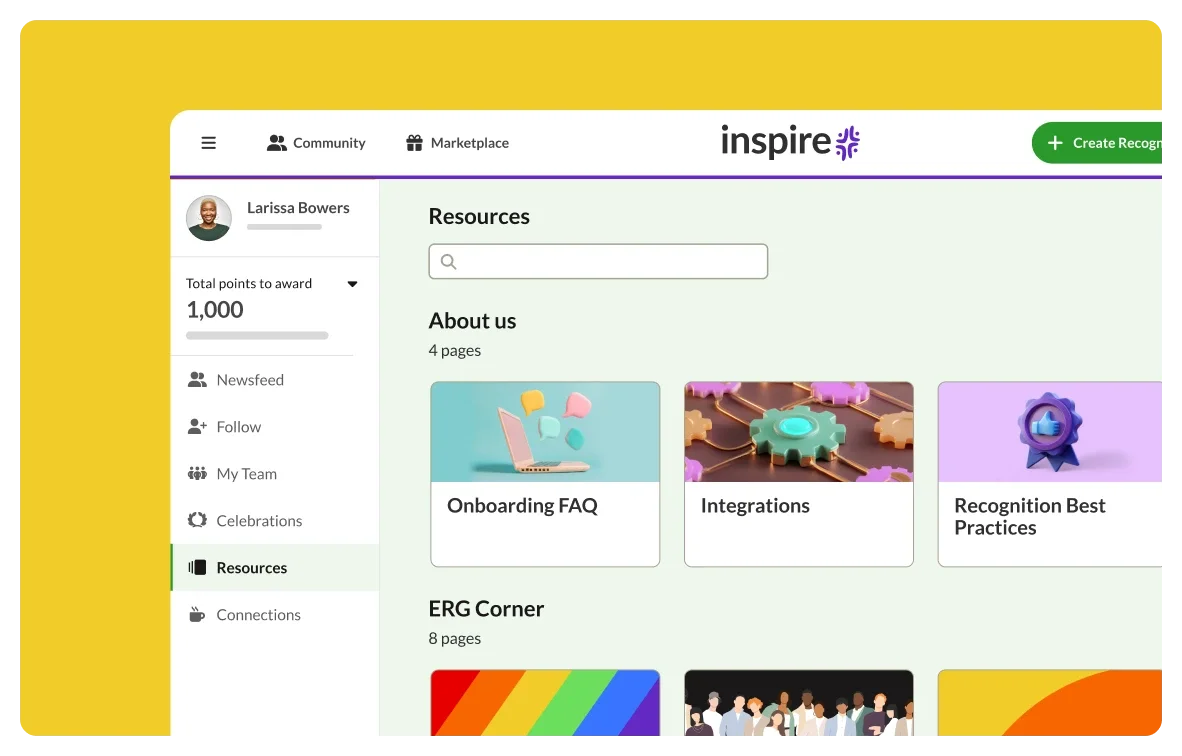Click the Celebrations wreath icon
This screenshot has height=756, width=1182.
[197, 520]
